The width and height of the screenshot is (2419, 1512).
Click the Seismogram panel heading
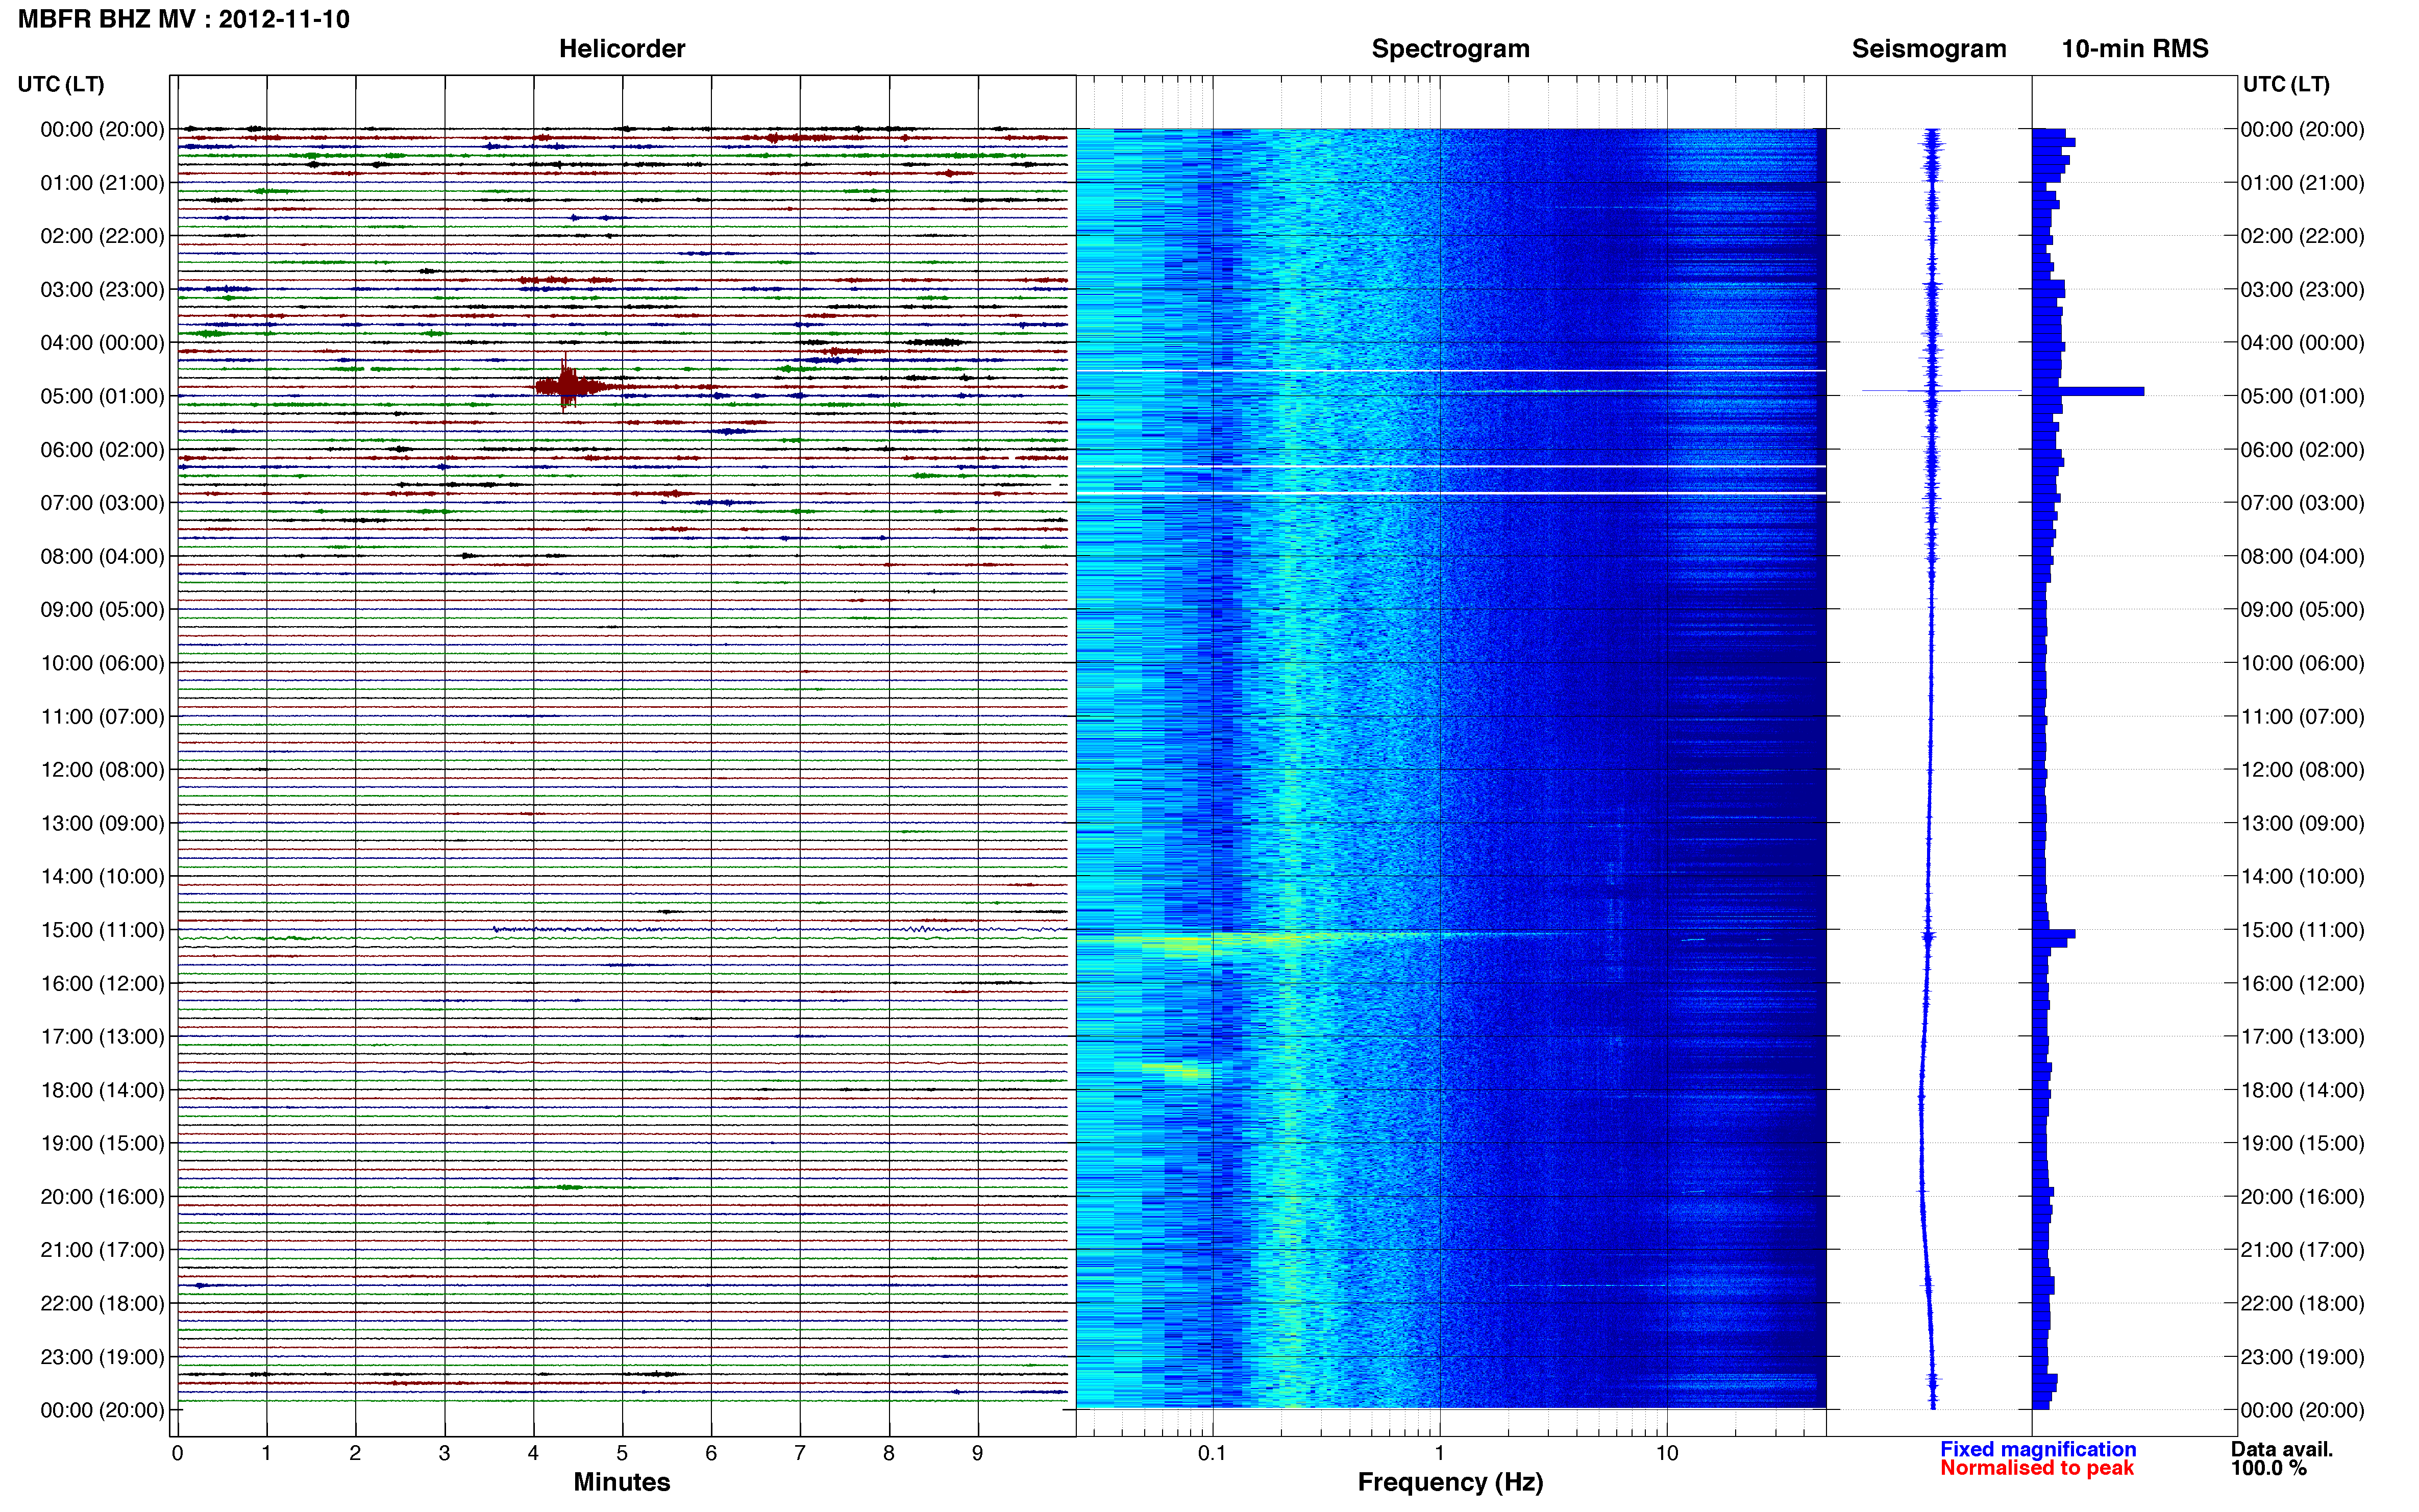(1929, 49)
